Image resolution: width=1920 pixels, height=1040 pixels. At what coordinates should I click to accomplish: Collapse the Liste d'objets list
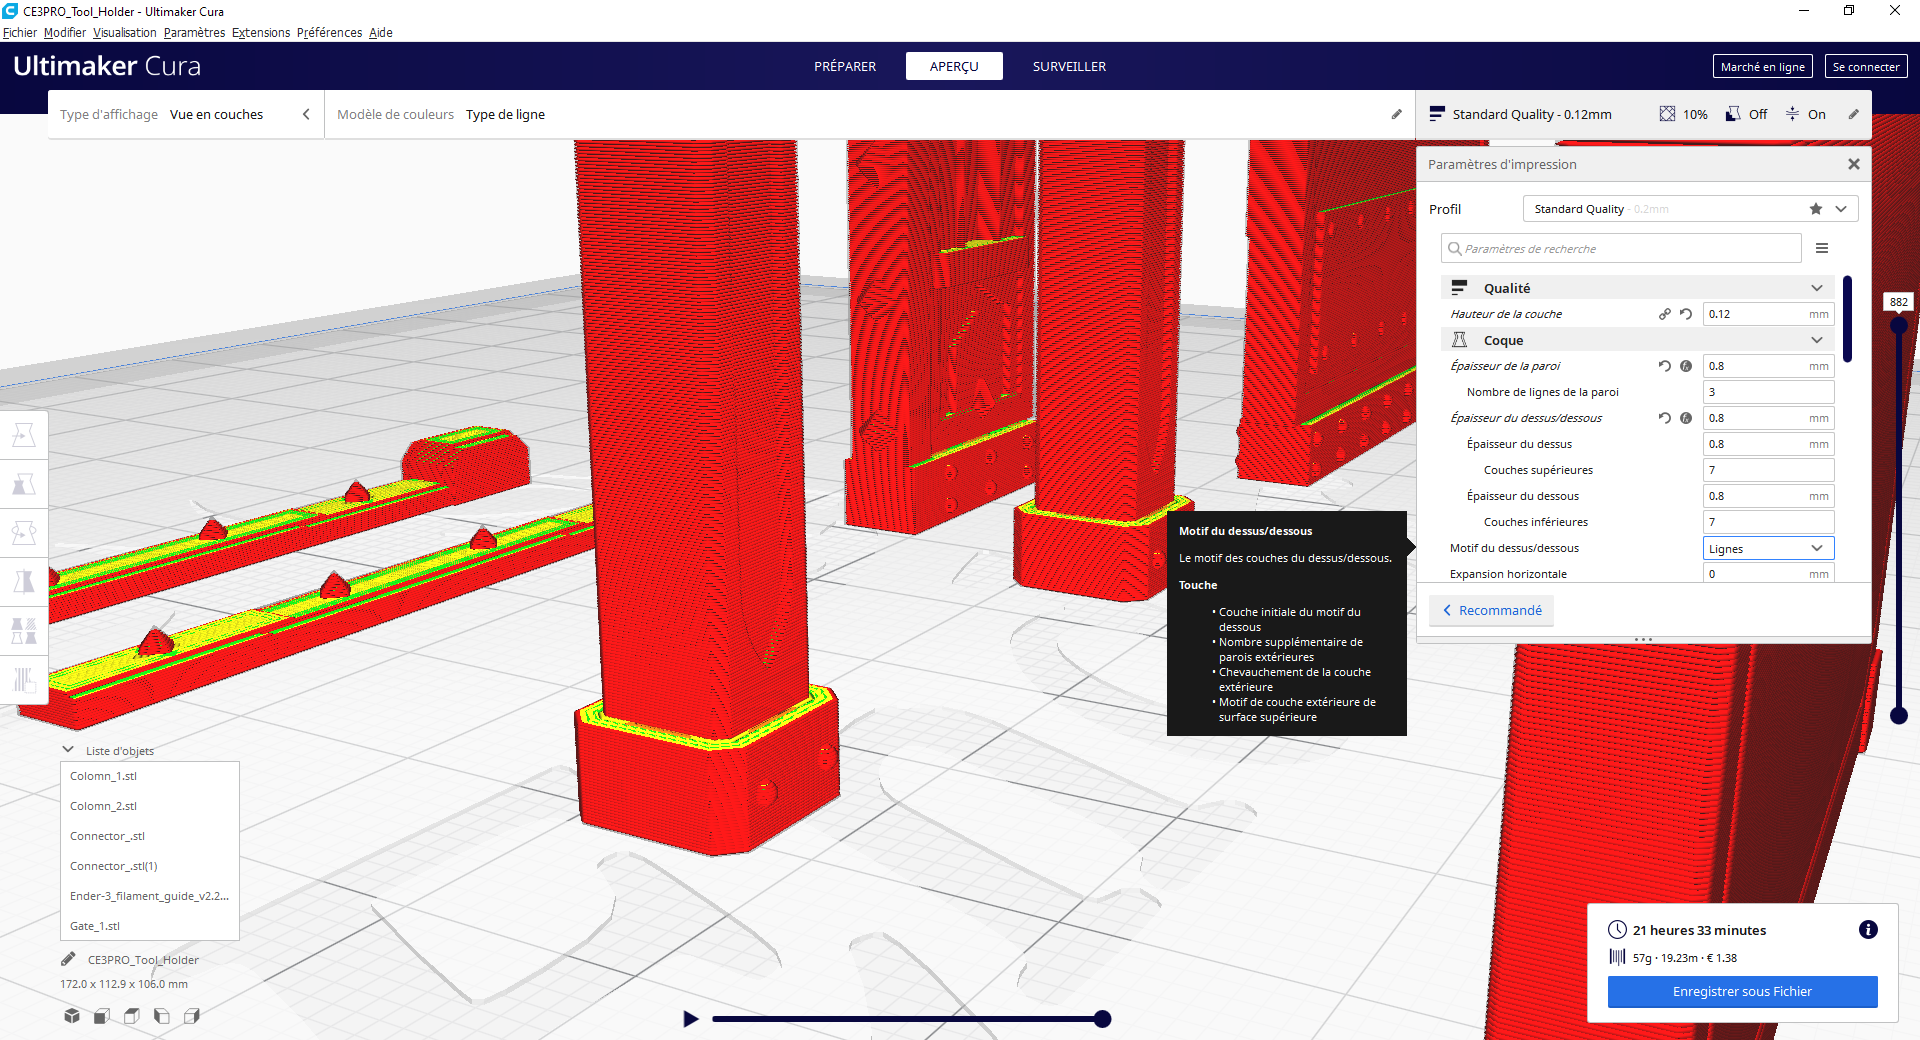[x=68, y=750]
